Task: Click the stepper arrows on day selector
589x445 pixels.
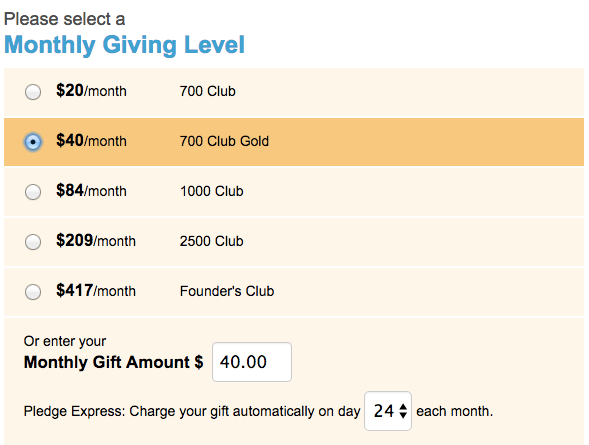Action: pyautogui.click(x=403, y=411)
